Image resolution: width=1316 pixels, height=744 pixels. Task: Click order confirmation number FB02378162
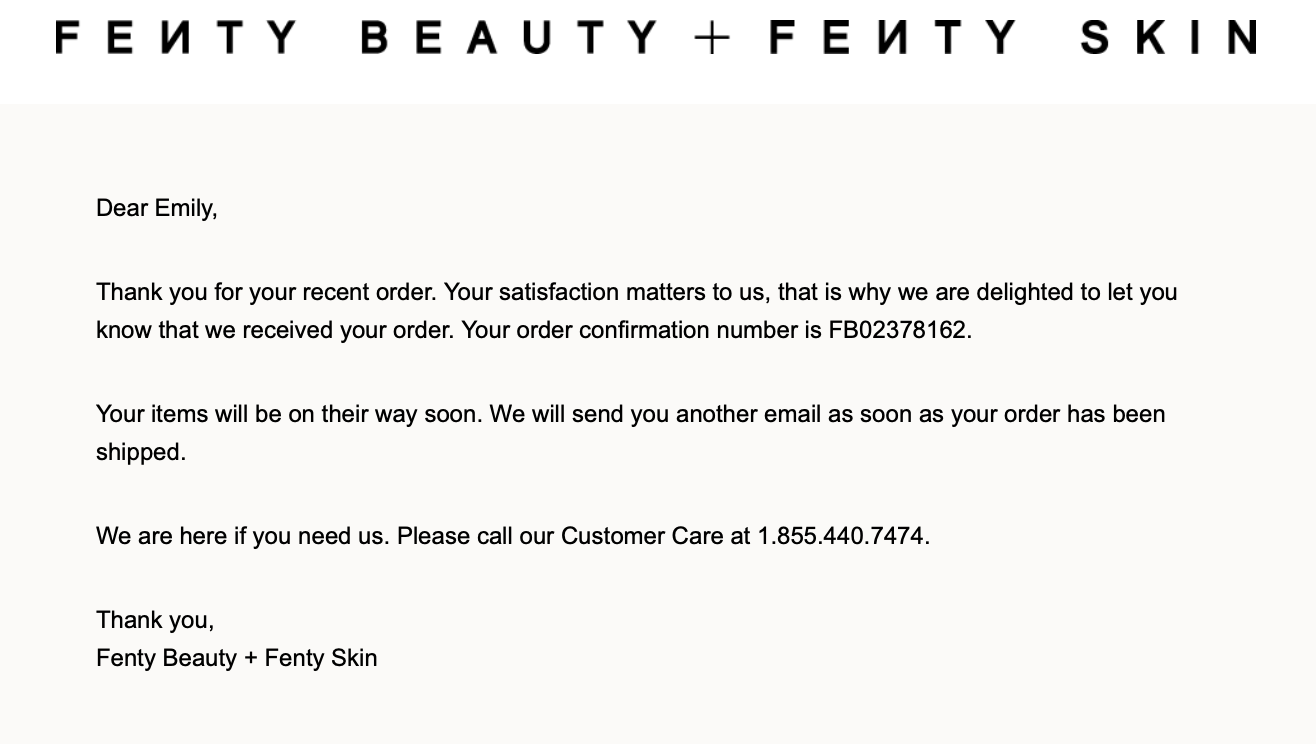pyautogui.click(x=897, y=330)
